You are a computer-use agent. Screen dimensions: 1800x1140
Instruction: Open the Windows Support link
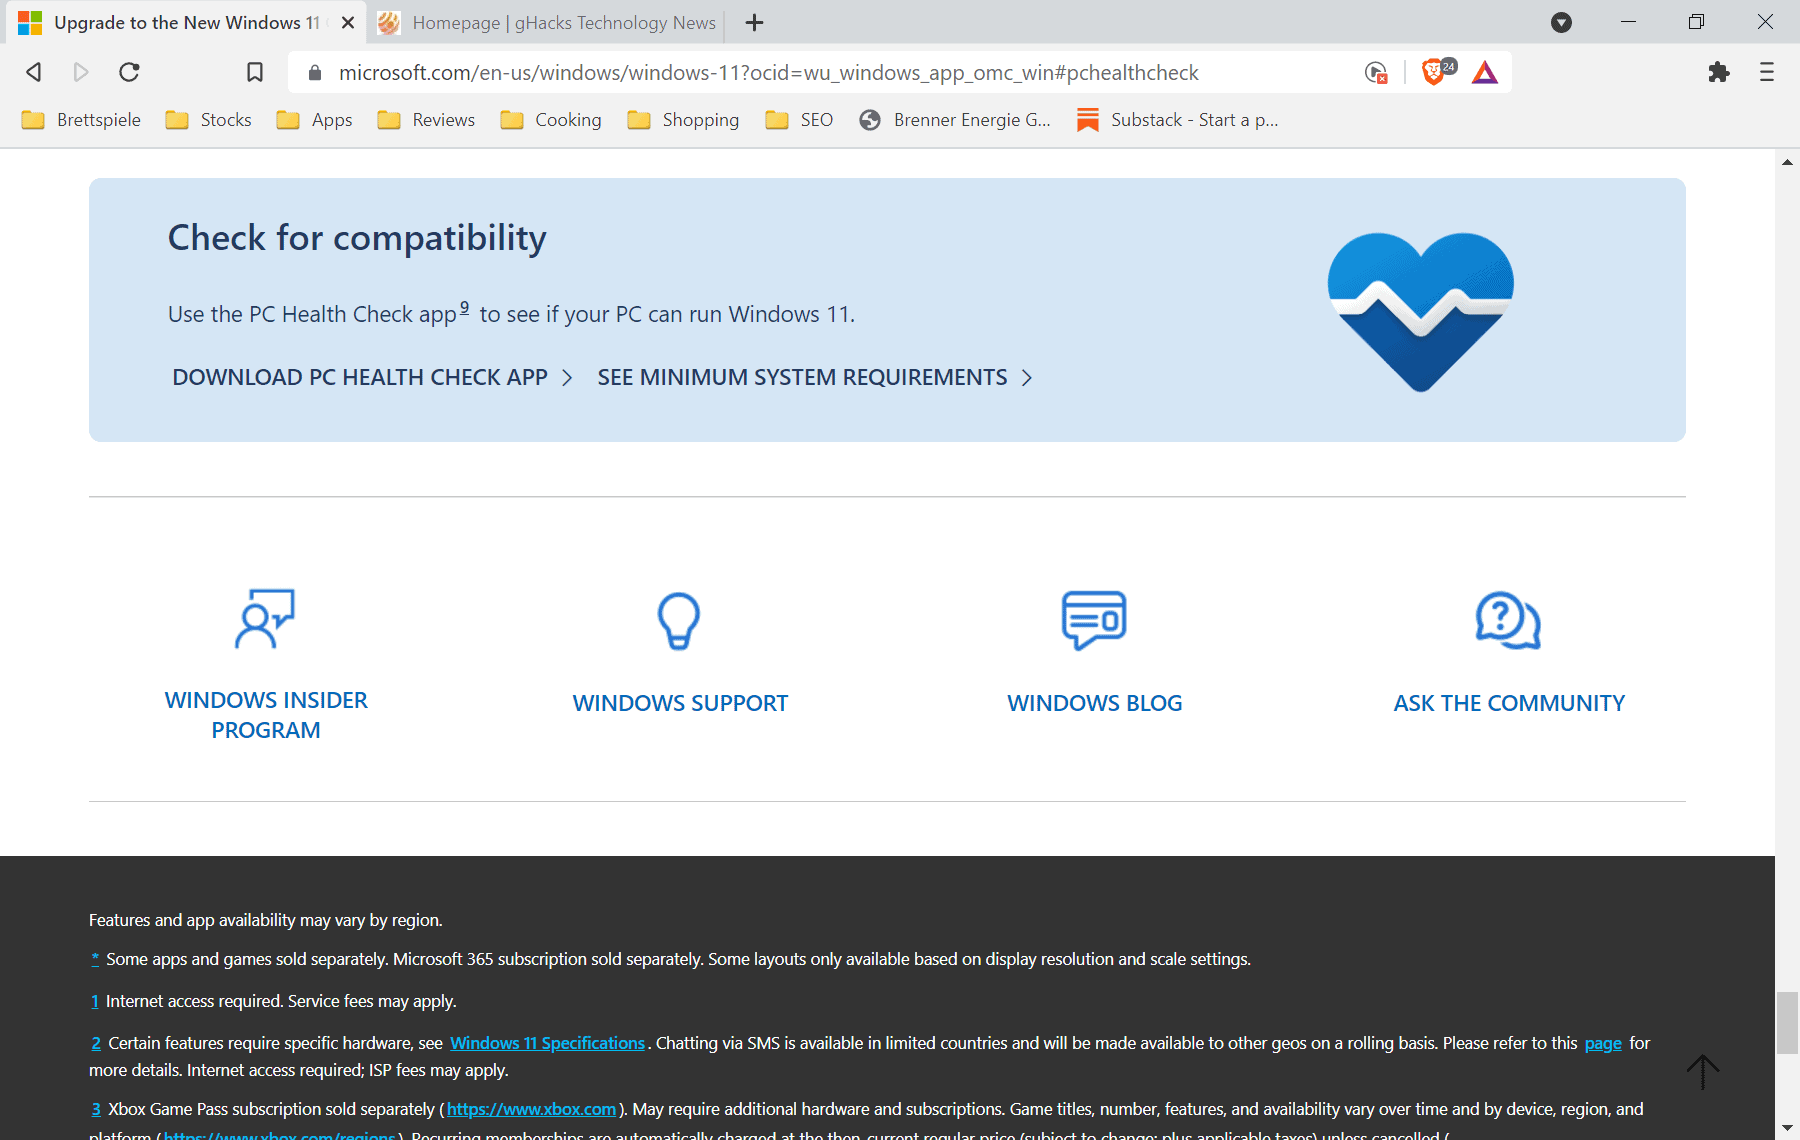click(680, 703)
